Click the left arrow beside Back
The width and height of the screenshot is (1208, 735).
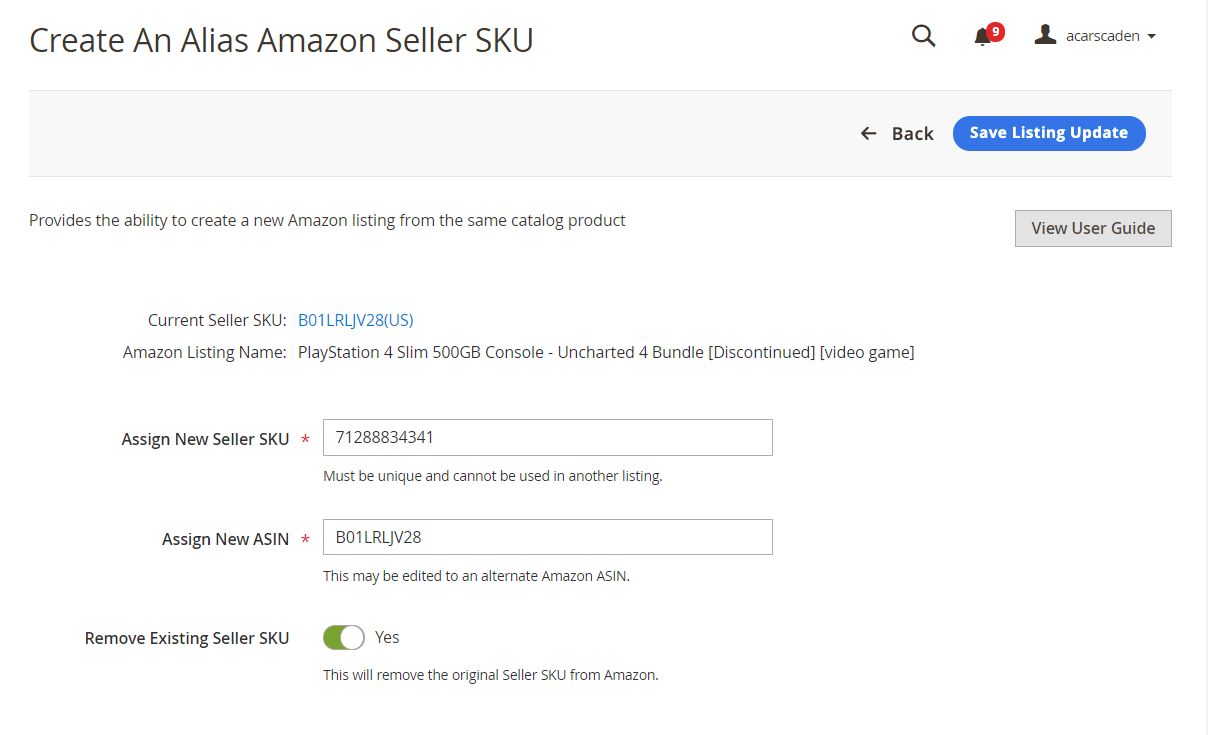coord(869,133)
